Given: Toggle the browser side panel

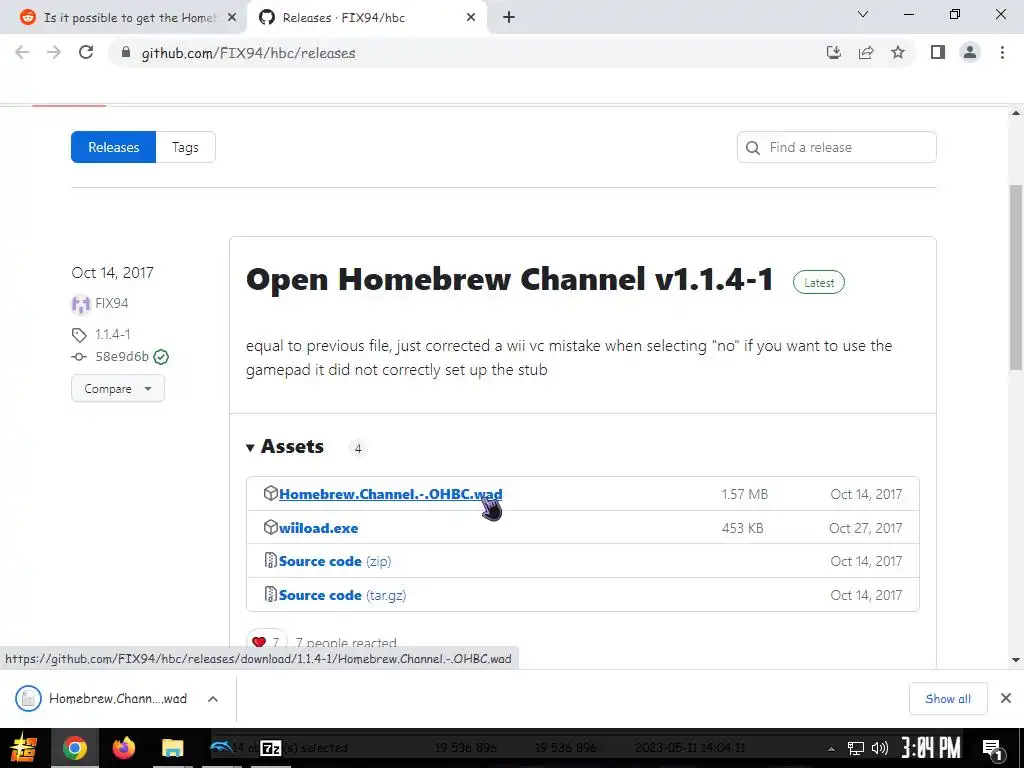Looking at the screenshot, I should [938, 53].
